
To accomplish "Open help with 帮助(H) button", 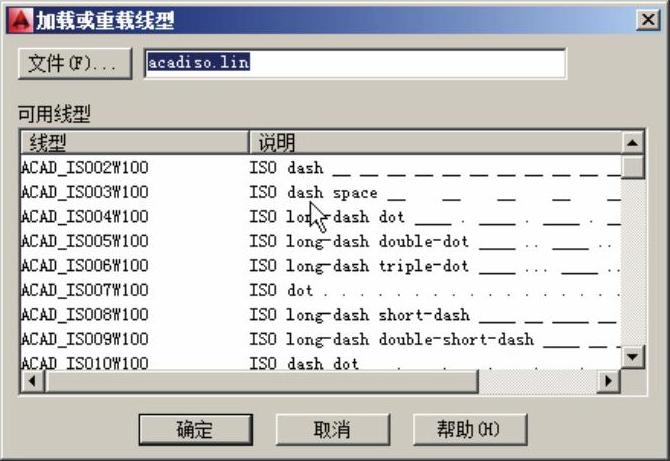I will [468, 429].
